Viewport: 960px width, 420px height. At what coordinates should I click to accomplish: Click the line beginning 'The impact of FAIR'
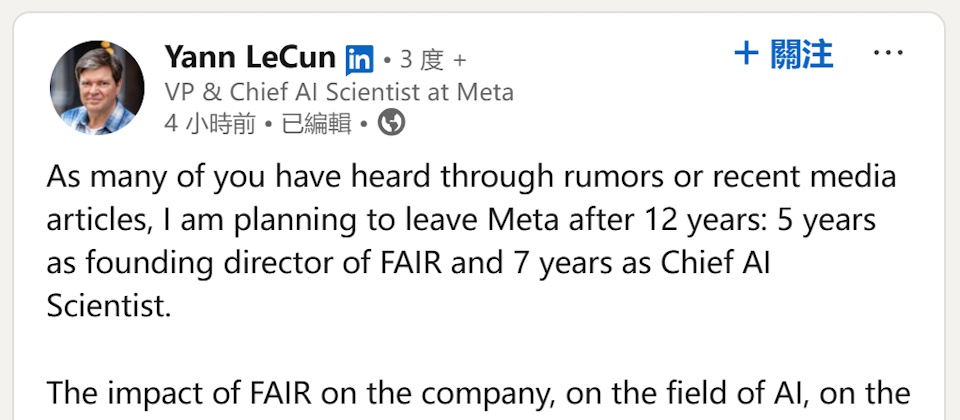coord(478,392)
